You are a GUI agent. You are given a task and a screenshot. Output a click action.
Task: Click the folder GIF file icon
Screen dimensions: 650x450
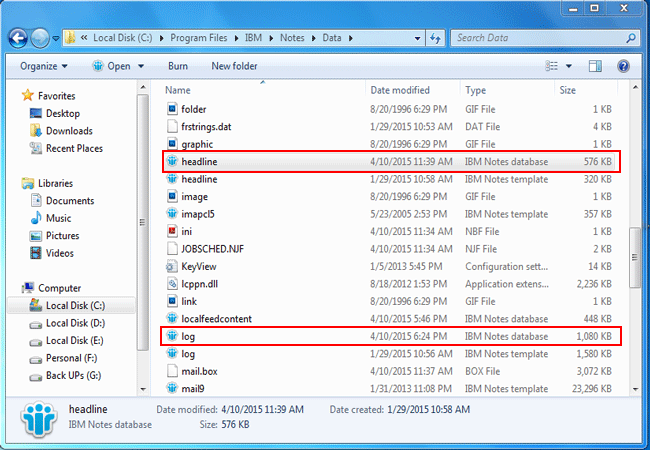tap(172, 109)
